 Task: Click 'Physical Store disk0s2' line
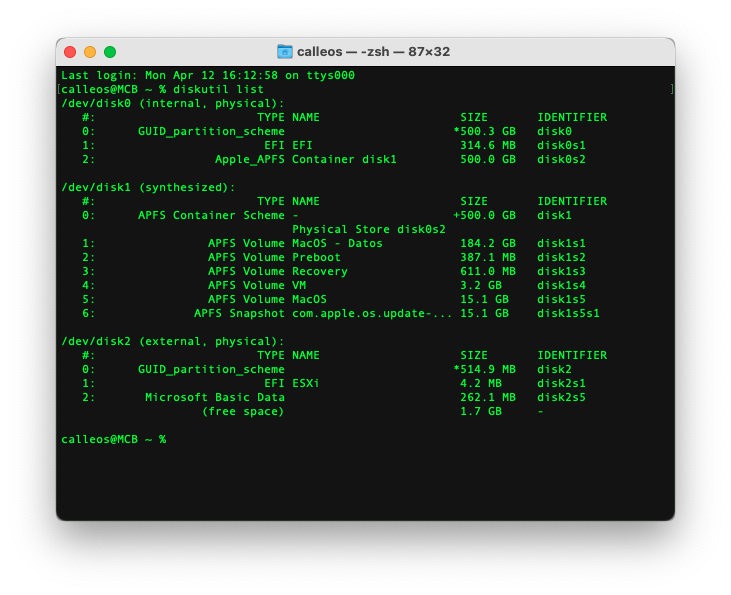369,229
